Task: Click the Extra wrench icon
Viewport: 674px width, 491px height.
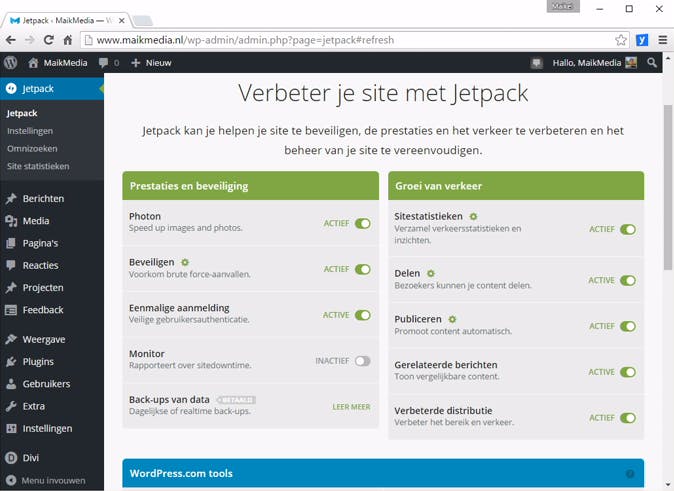Action: click(11, 406)
